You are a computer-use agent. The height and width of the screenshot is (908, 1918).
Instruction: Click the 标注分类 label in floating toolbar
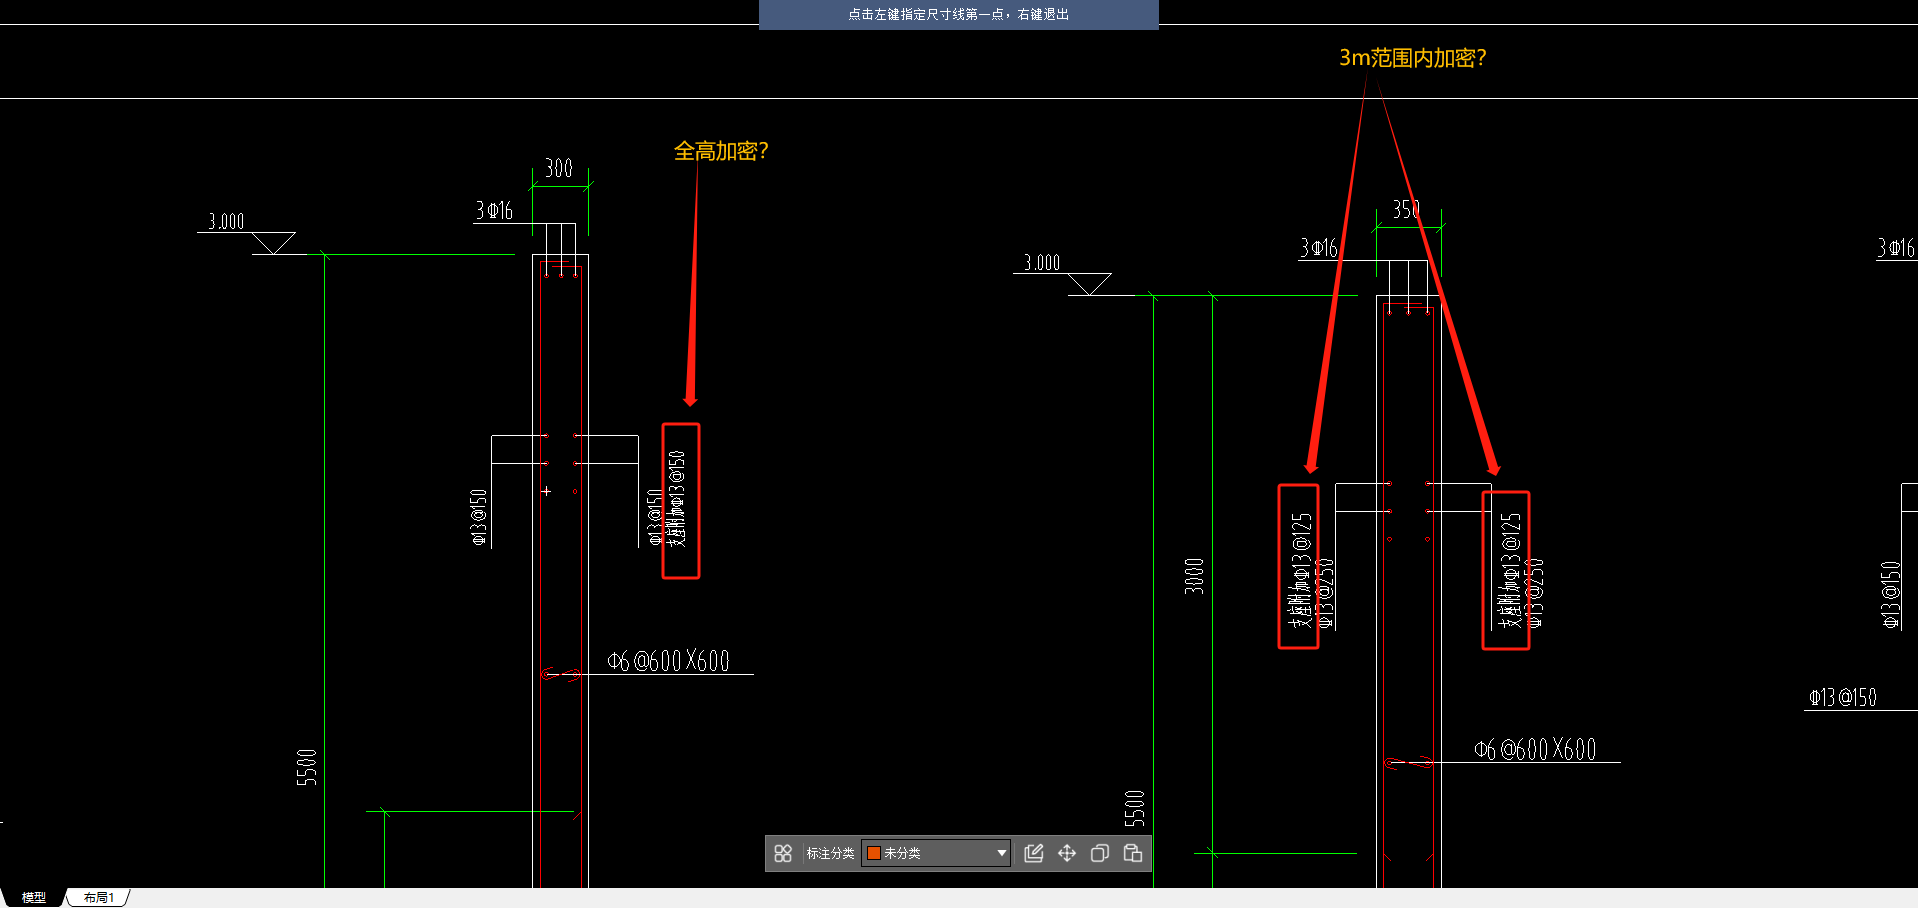830,853
